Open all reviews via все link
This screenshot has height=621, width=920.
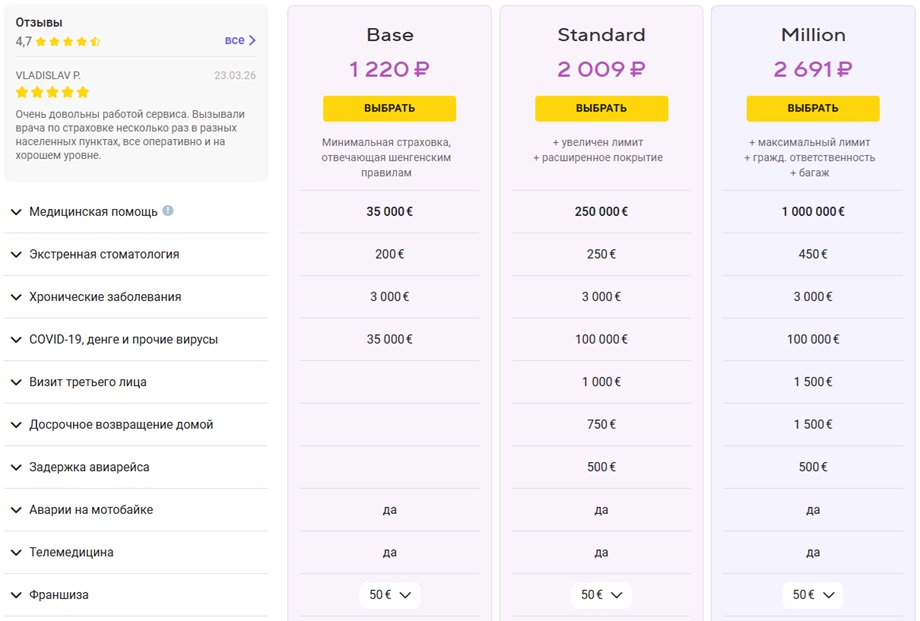point(235,40)
